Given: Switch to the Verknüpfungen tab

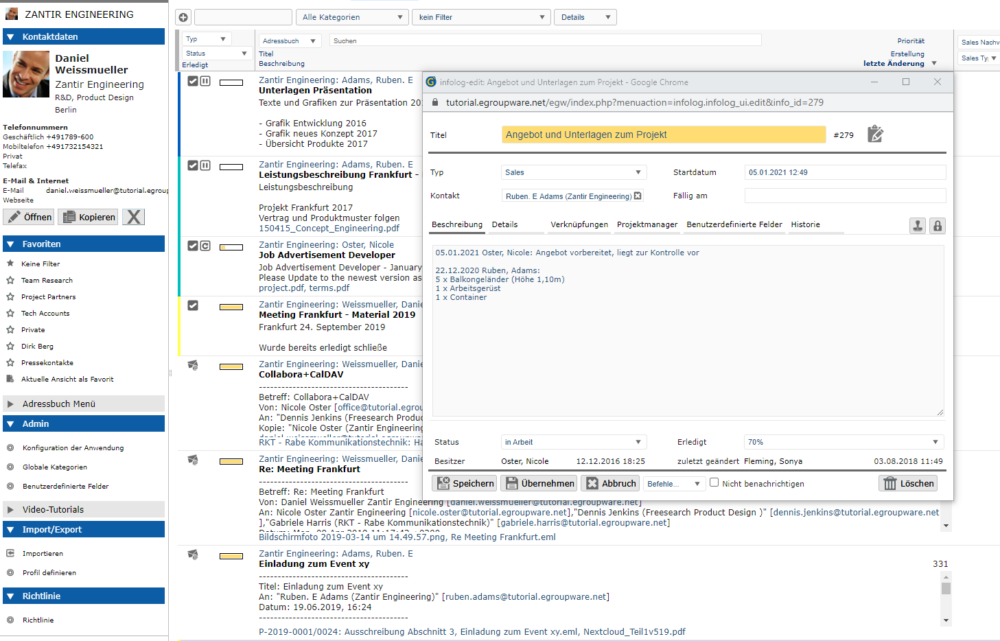Looking at the screenshot, I should pyautogui.click(x=579, y=225).
